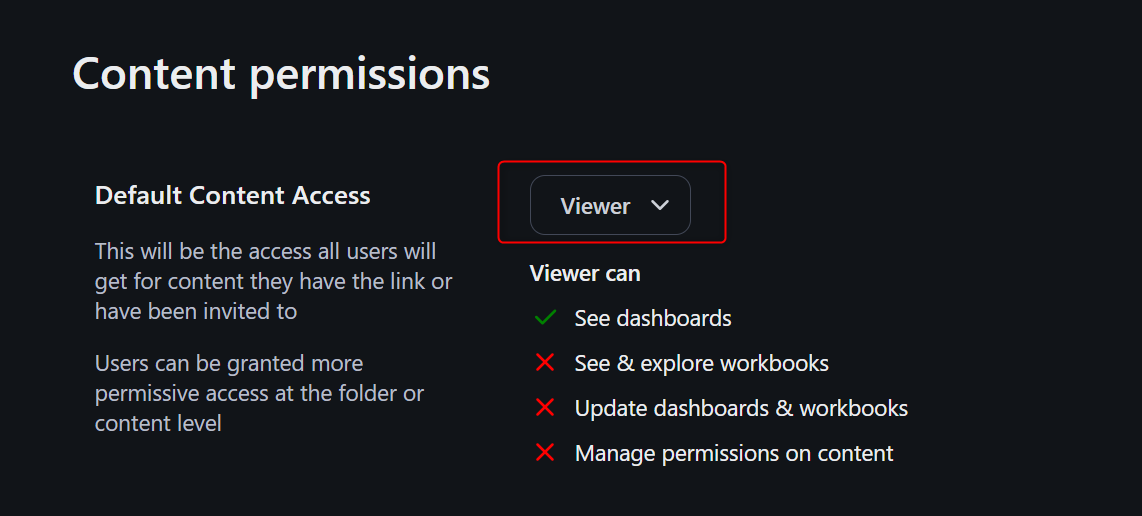The image size is (1142, 516).
Task: Click the line get for content they have the link or
Action: [x=273, y=281]
